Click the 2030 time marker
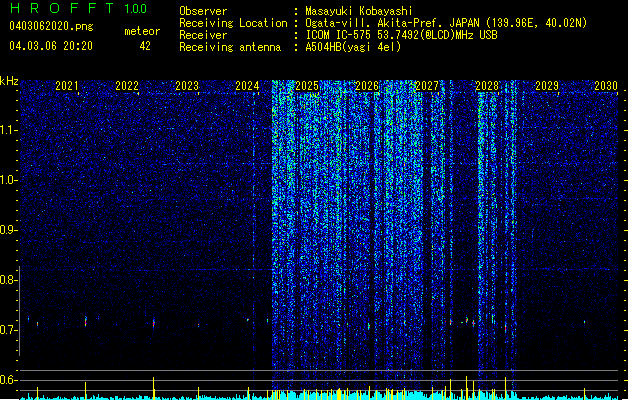 pos(606,86)
